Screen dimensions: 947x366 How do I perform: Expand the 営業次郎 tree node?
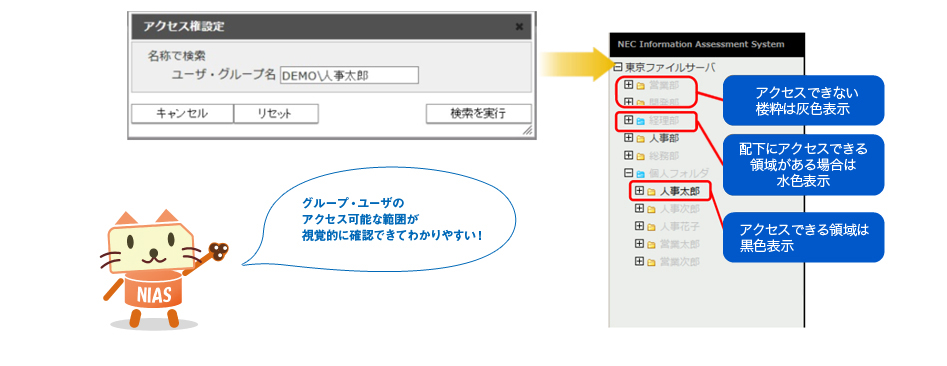[x=639, y=261]
